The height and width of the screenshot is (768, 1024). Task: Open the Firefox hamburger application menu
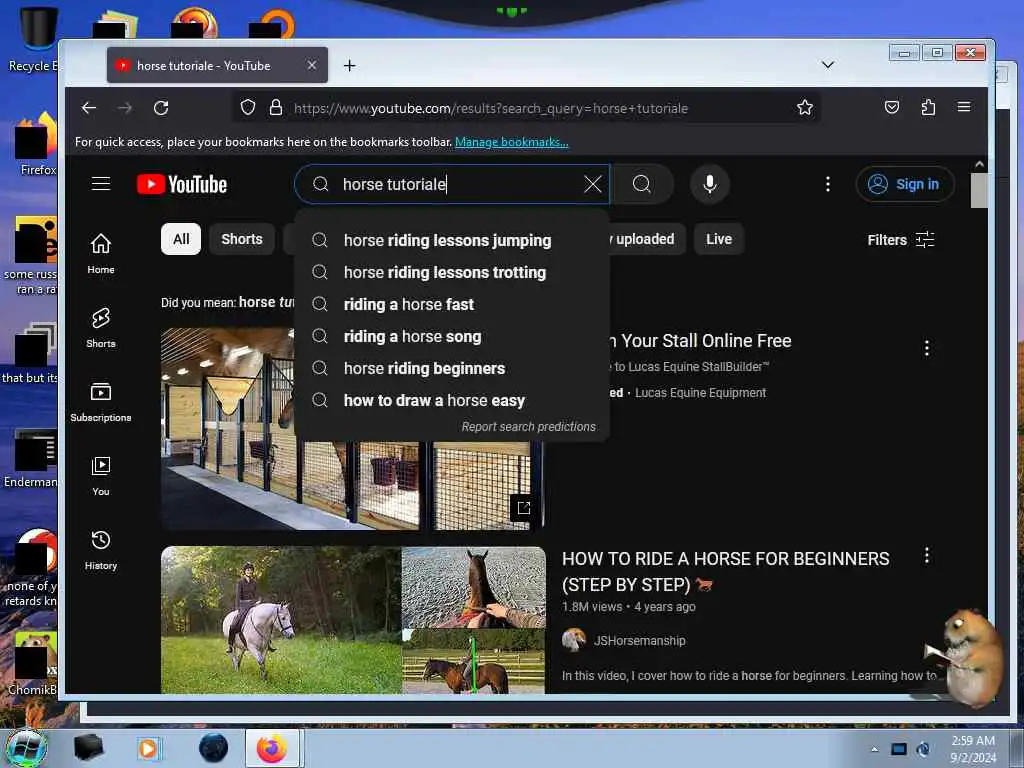pyautogui.click(x=964, y=107)
